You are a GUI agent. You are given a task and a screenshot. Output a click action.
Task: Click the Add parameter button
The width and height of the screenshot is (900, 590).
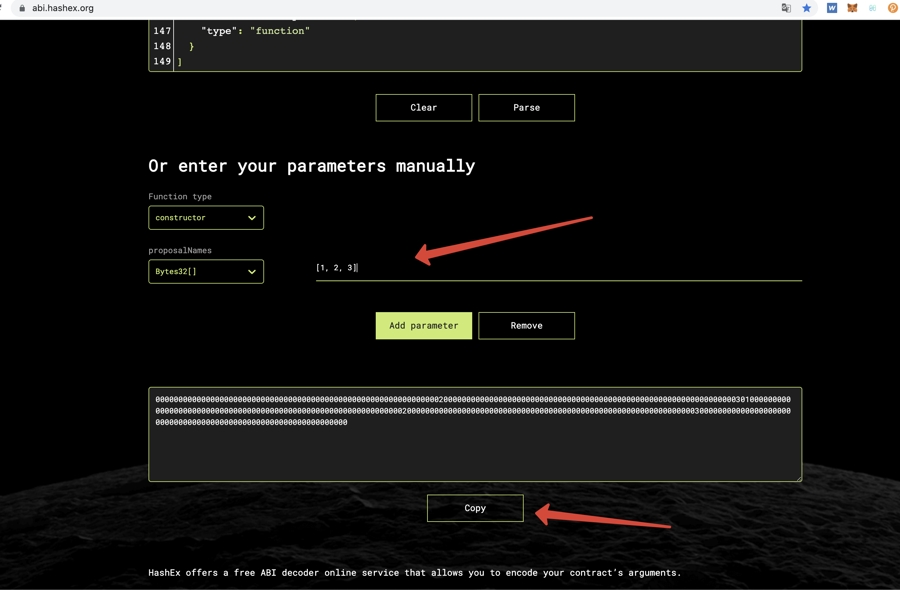click(423, 326)
